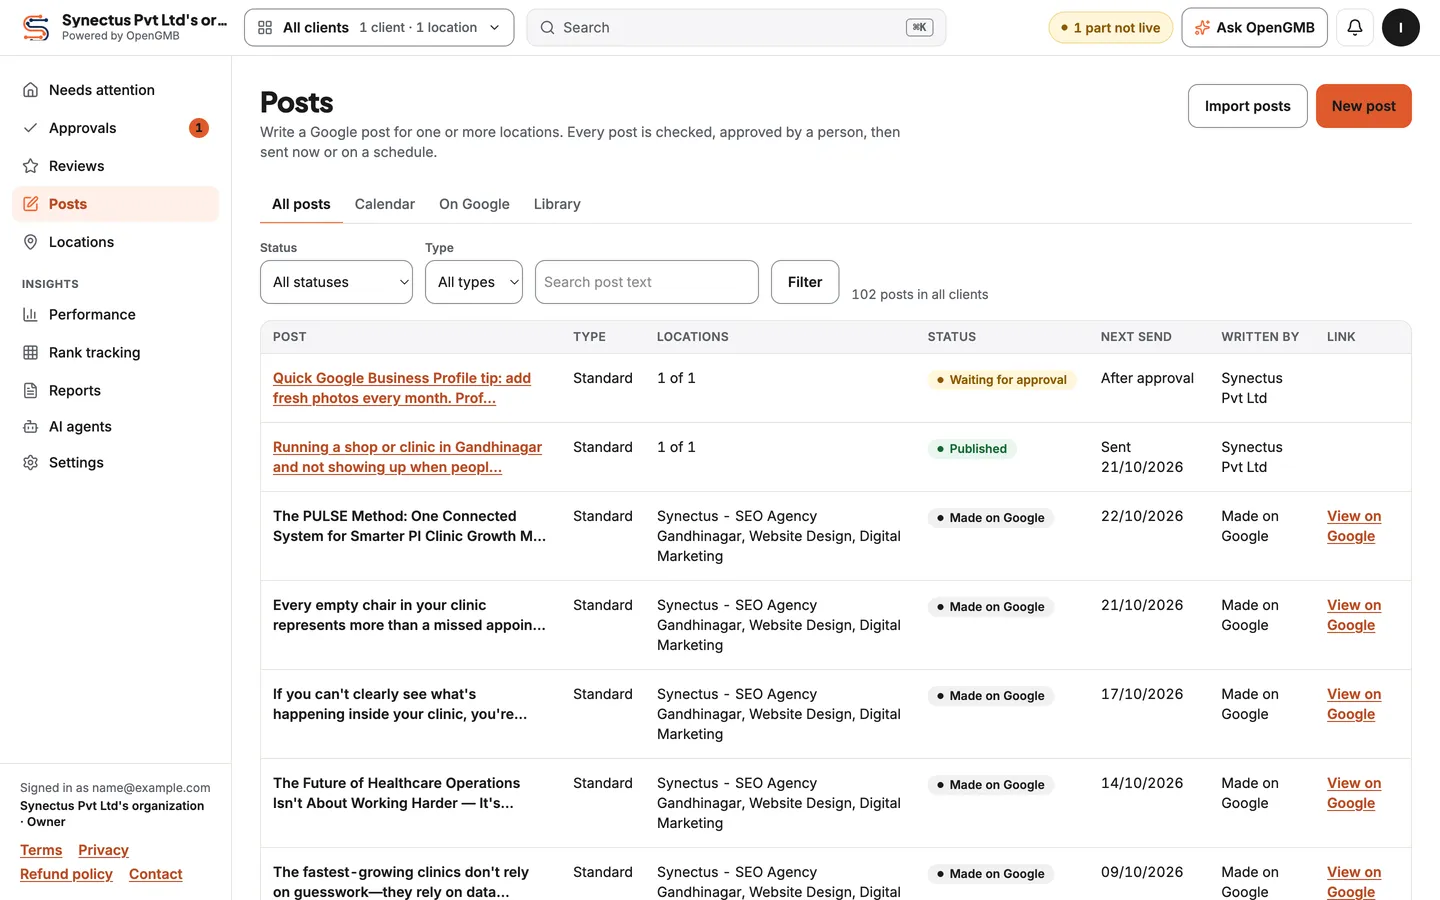Switch to the On Google tab
The width and height of the screenshot is (1440, 900).
pyautogui.click(x=474, y=204)
